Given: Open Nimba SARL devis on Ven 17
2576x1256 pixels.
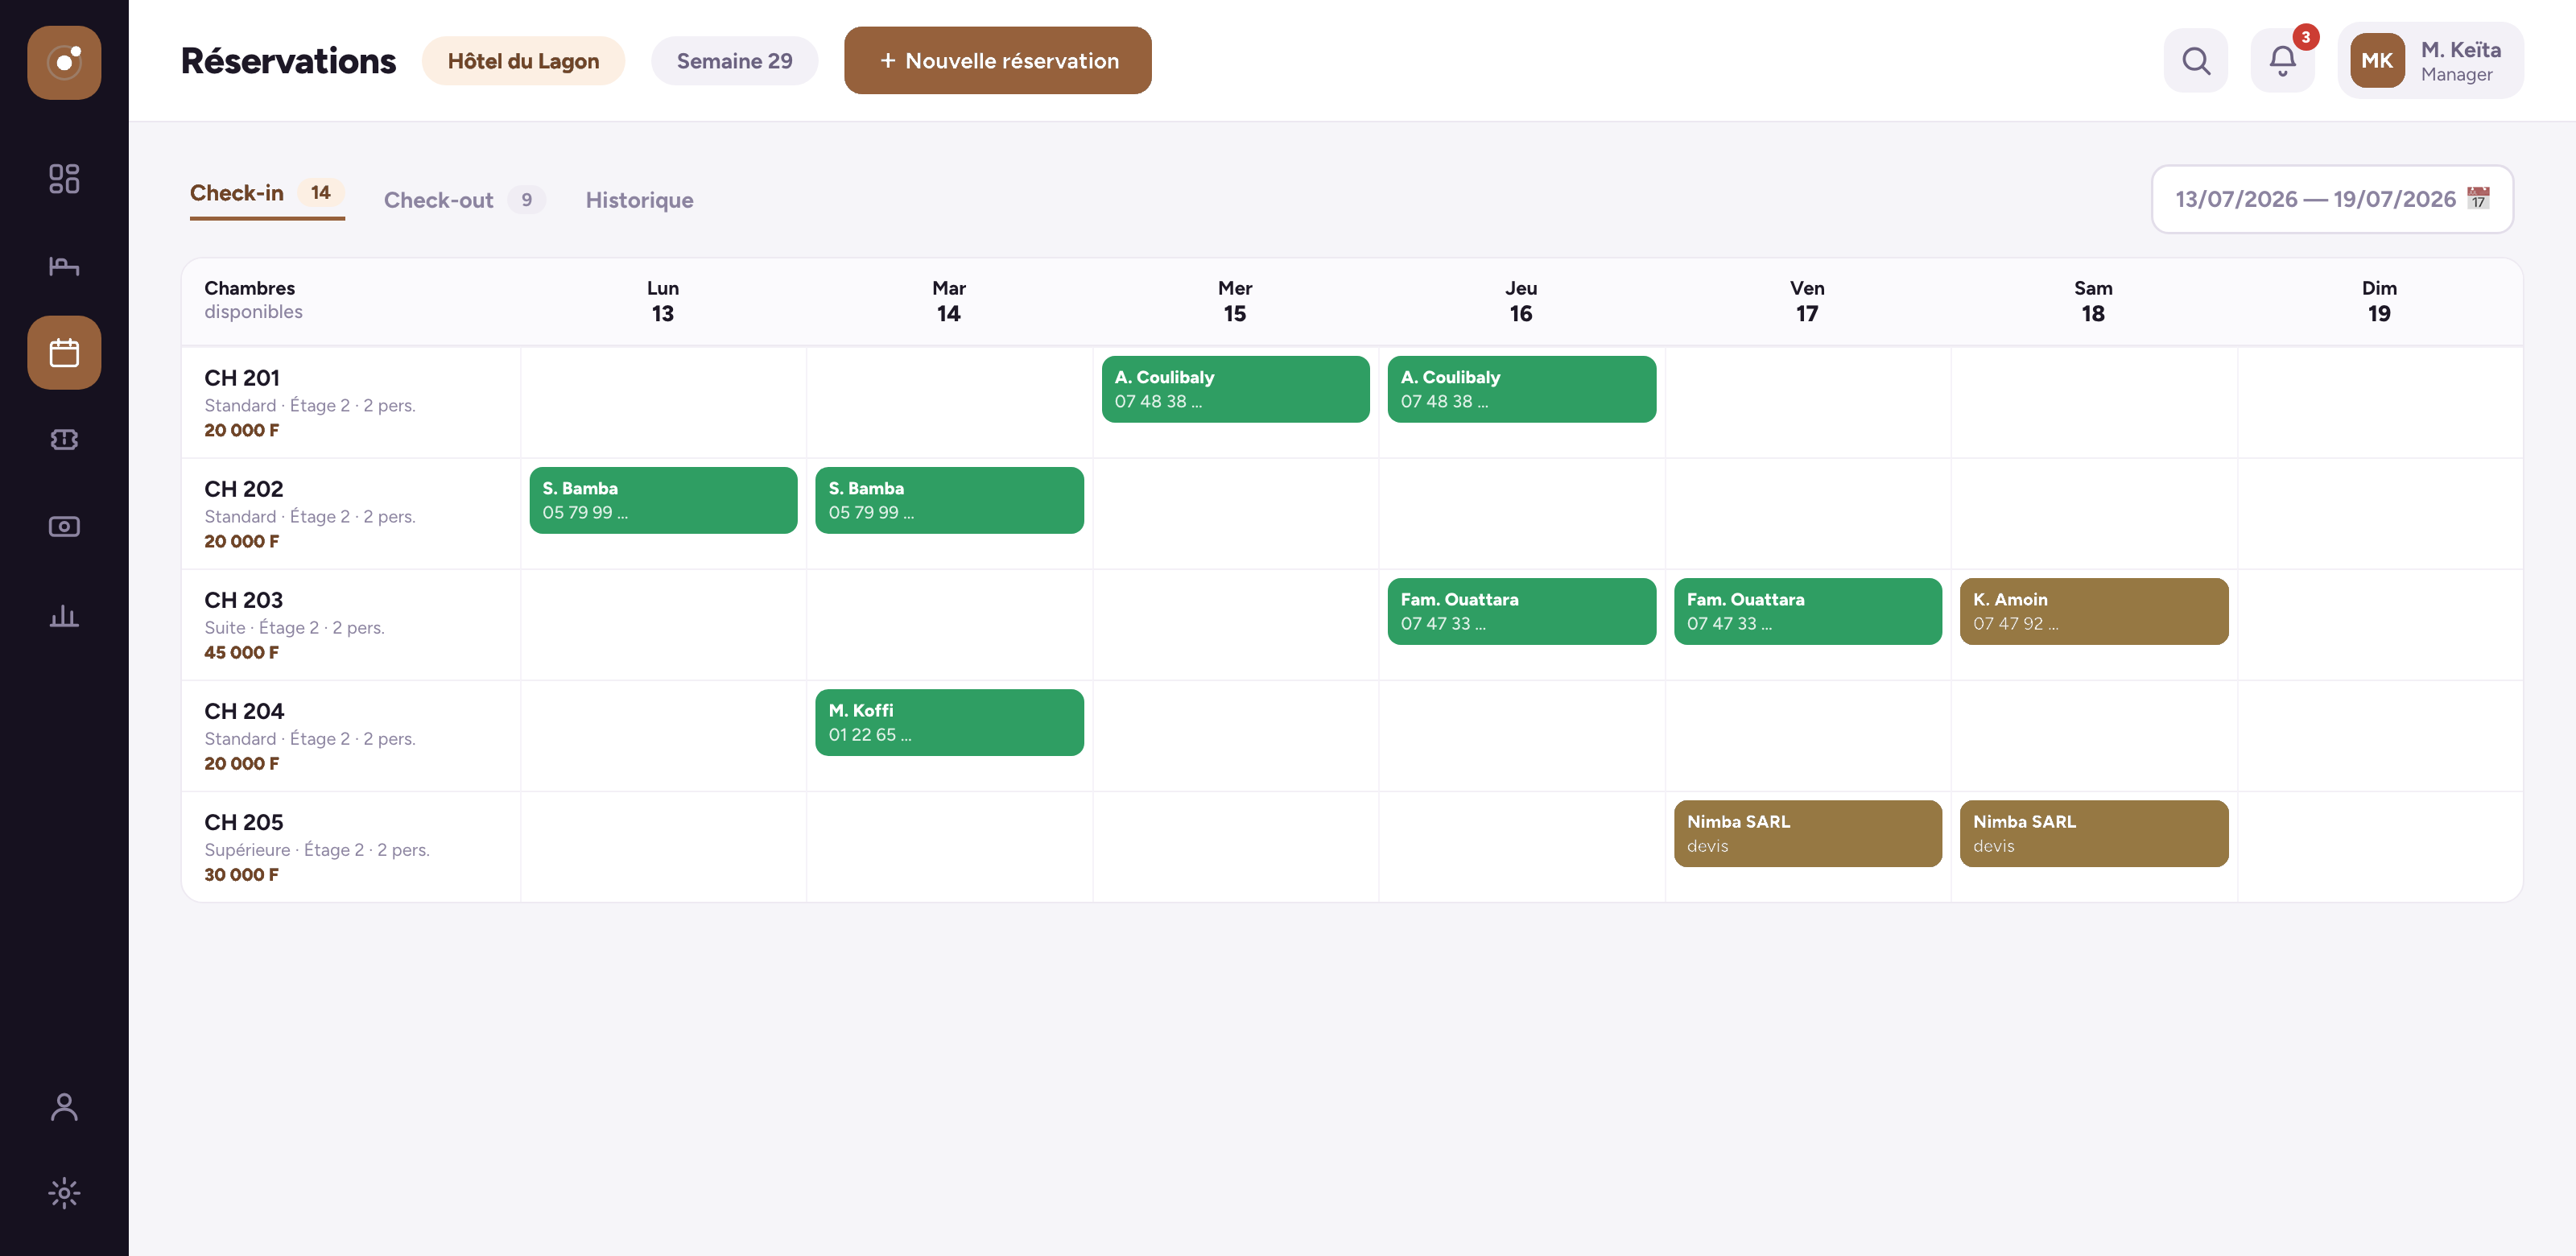Looking at the screenshot, I should pos(1808,833).
